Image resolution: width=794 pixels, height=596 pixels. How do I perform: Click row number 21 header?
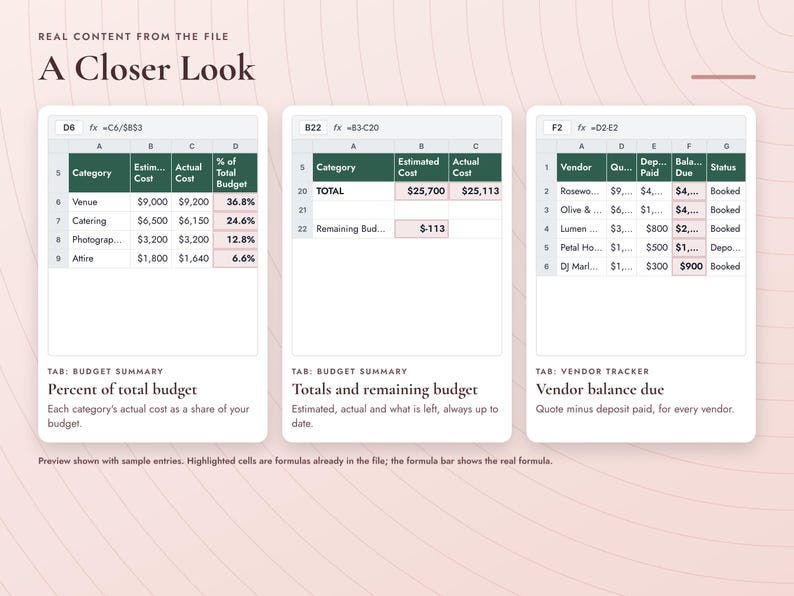pyautogui.click(x=302, y=210)
